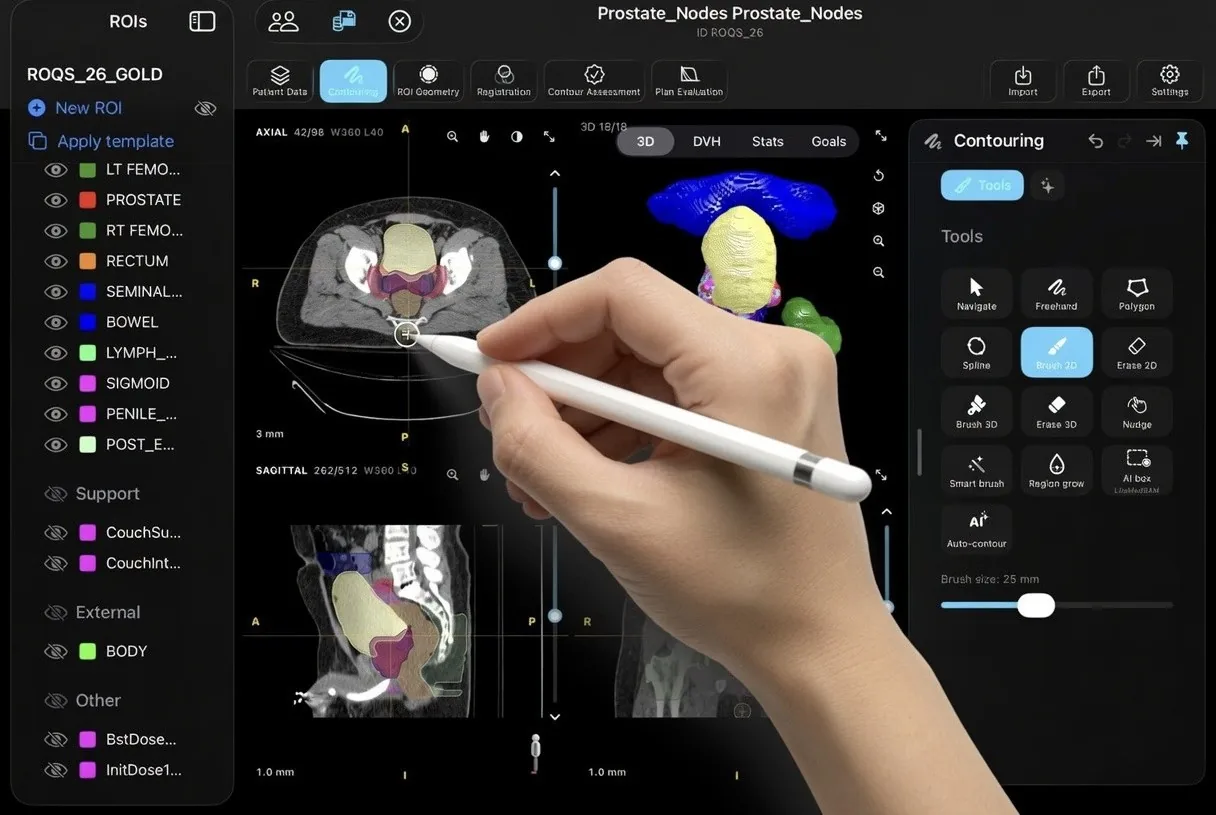Click the Import button
The image size is (1216, 815).
pyautogui.click(x=1023, y=81)
